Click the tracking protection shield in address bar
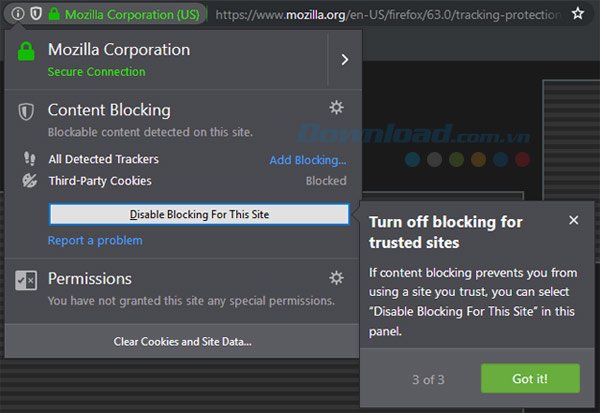 click(x=35, y=14)
